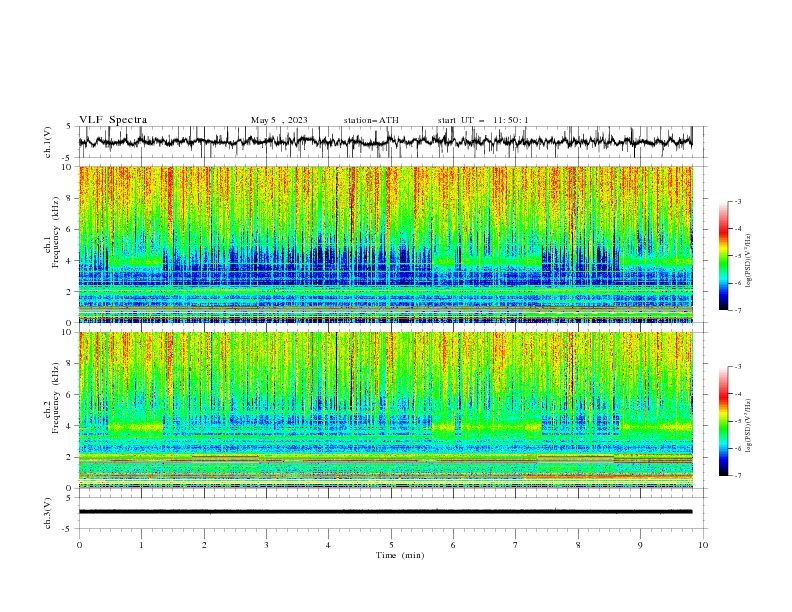Screen dimensions: 792x612
Task: Pick the ch.2 spectrogram color scale bar
Action: 723,421
